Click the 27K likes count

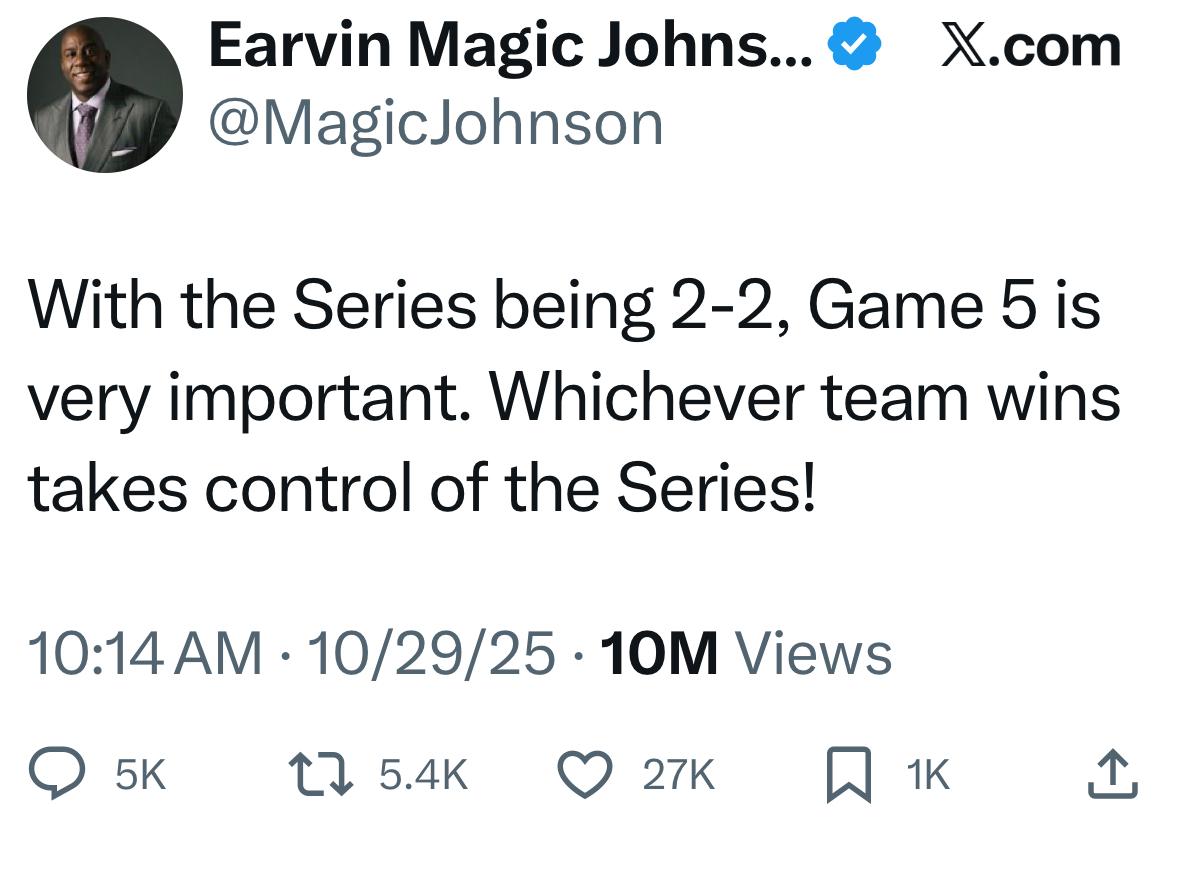pyautogui.click(x=678, y=775)
